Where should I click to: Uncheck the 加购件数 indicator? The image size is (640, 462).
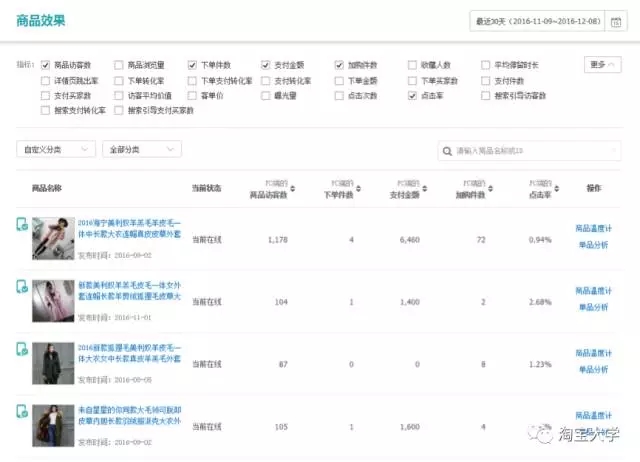click(x=339, y=65)
